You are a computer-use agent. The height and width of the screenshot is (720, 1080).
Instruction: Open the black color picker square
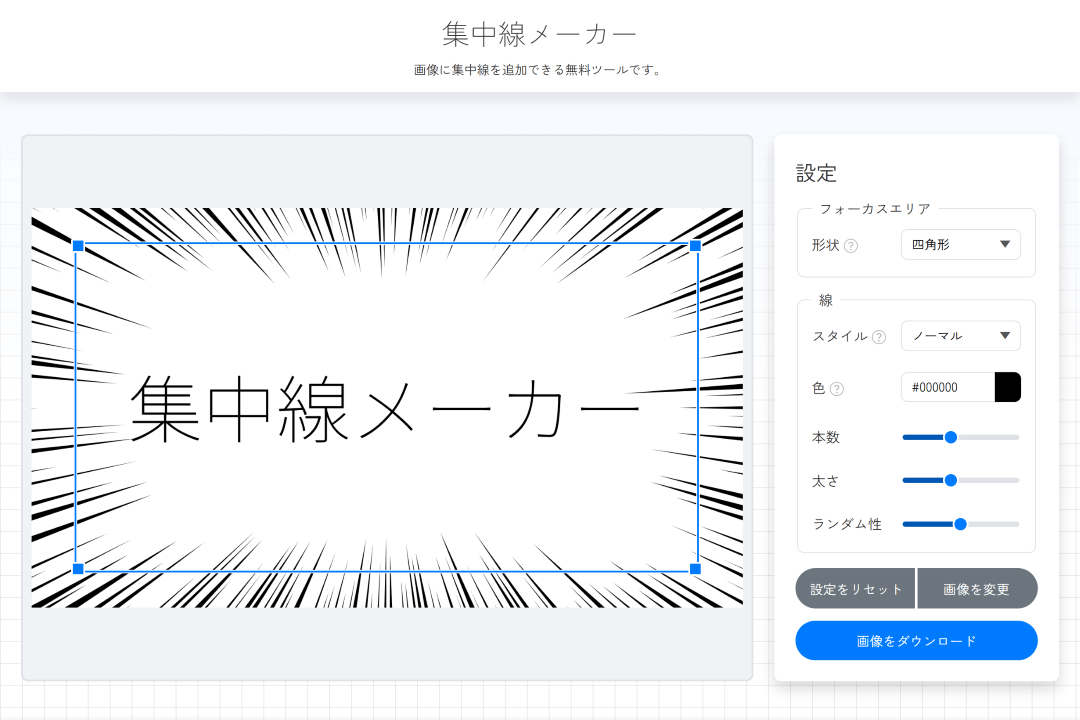tap(1009, 387)
